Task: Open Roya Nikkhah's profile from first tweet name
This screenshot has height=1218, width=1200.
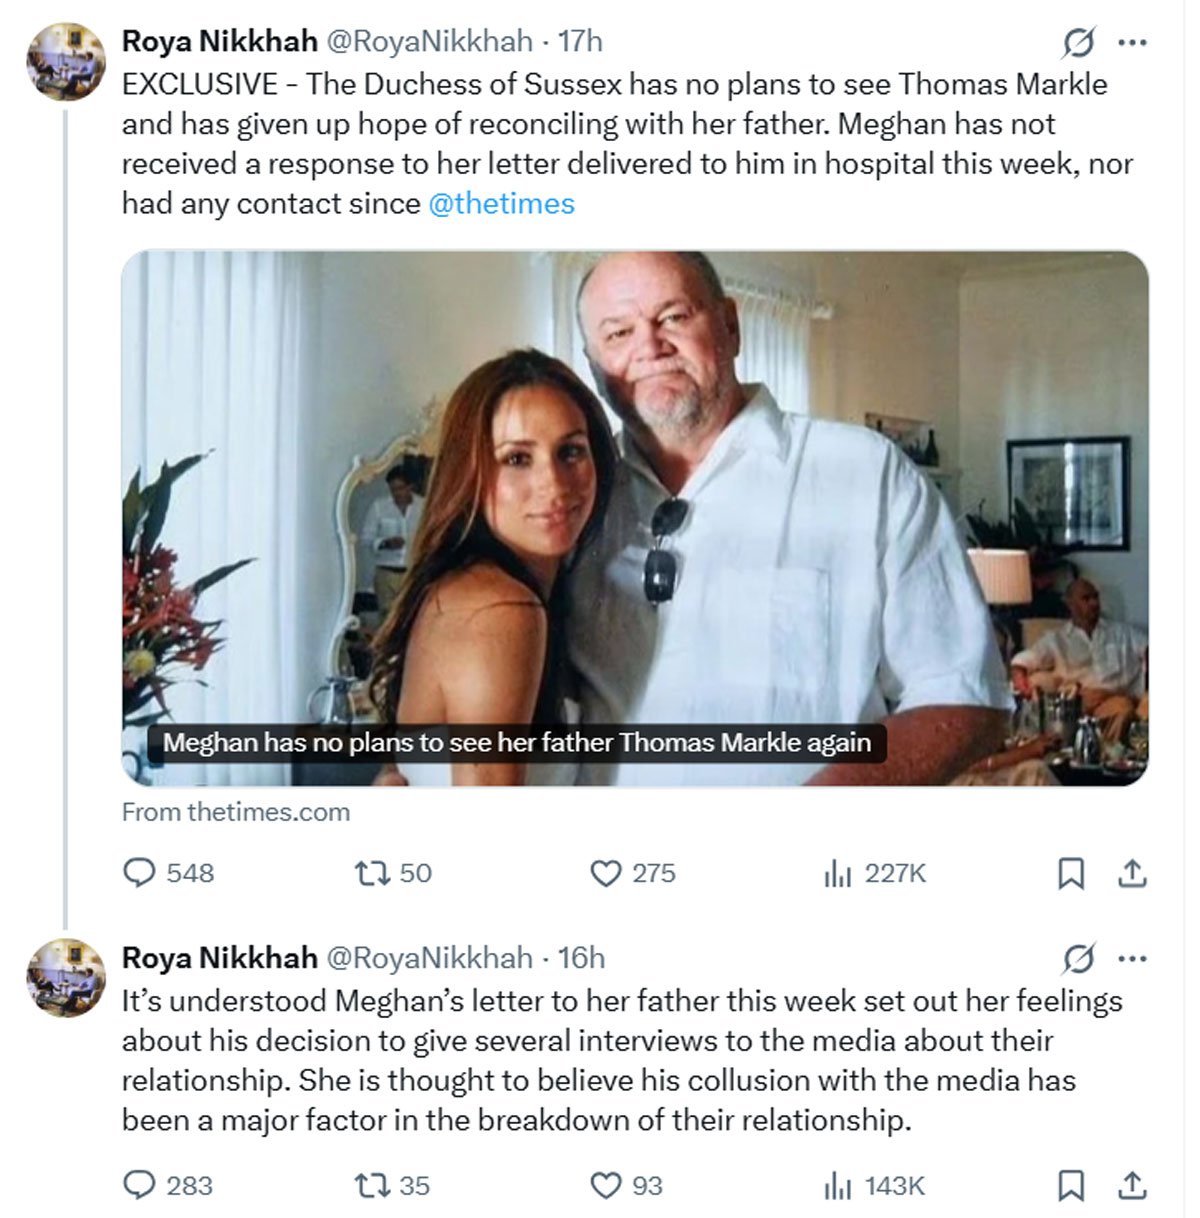Action: 219,41
